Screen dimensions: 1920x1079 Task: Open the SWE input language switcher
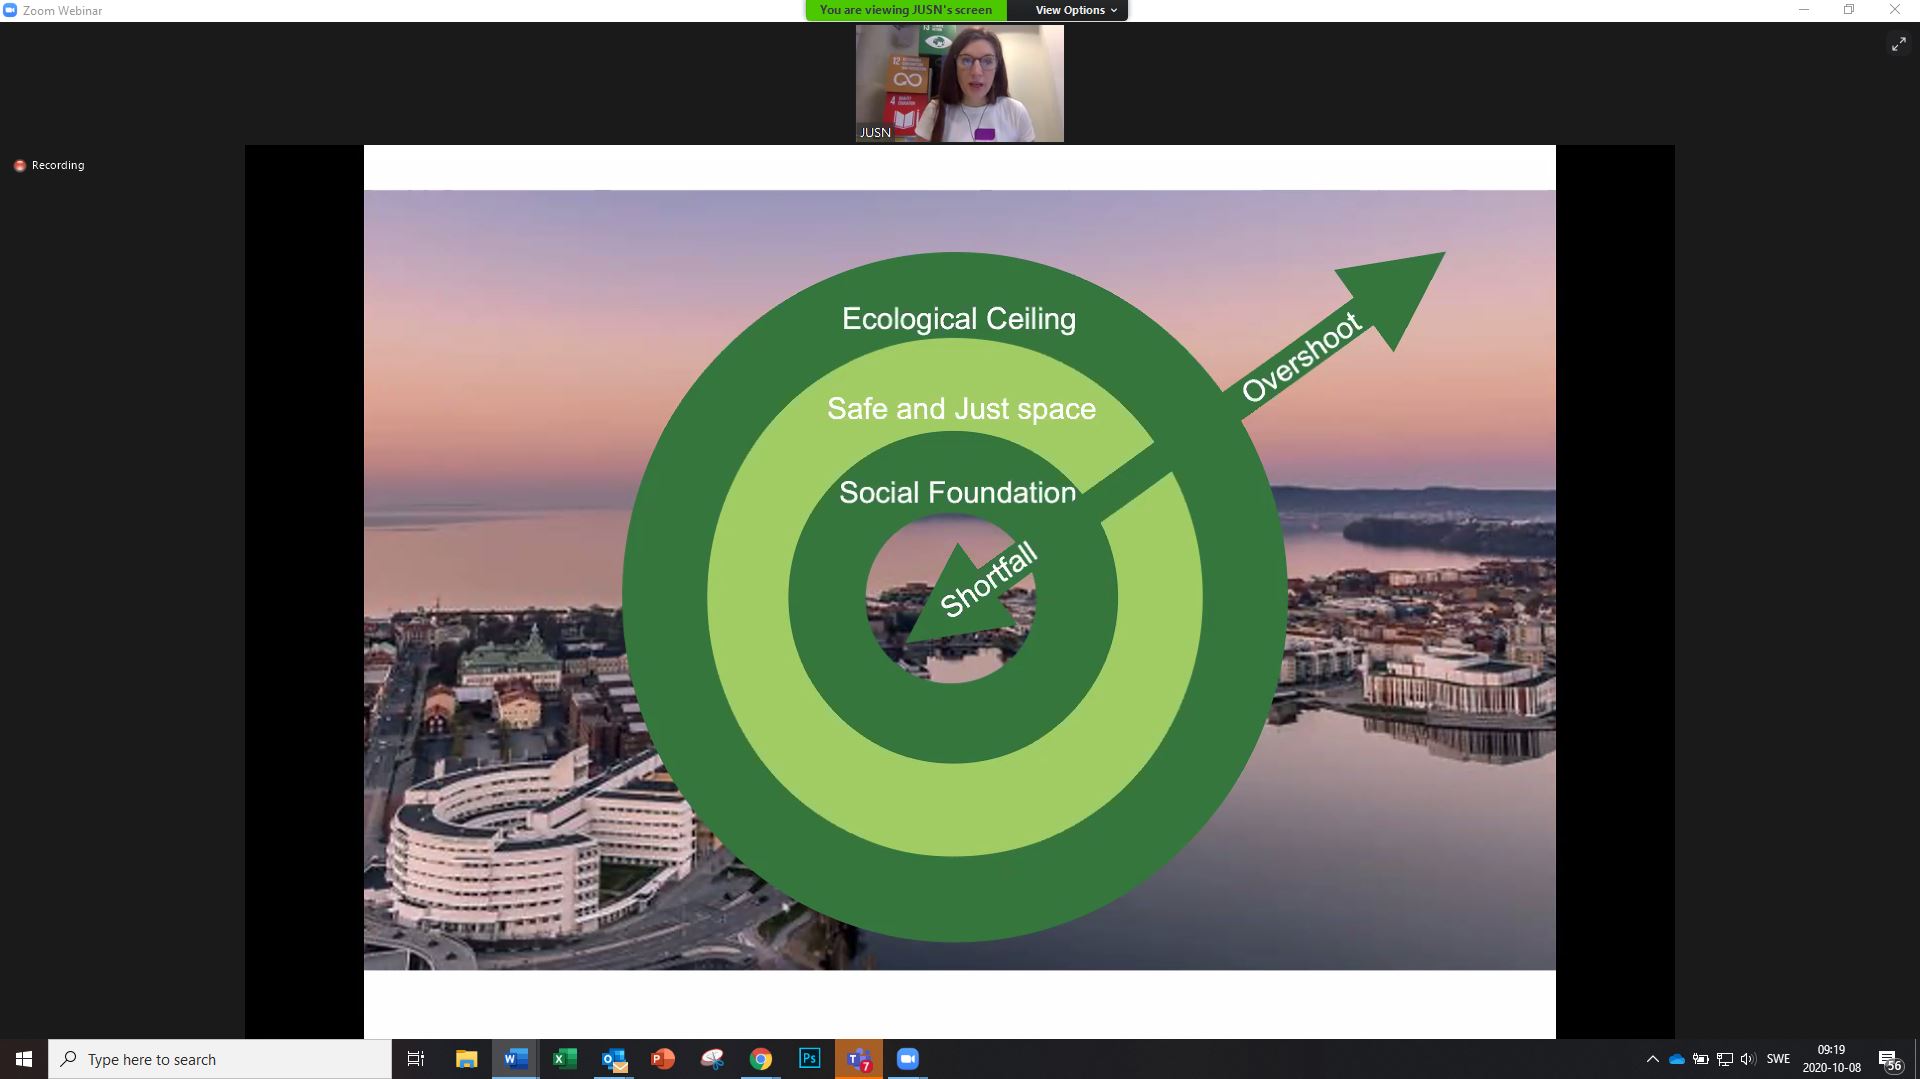tap(1778, 1059)
